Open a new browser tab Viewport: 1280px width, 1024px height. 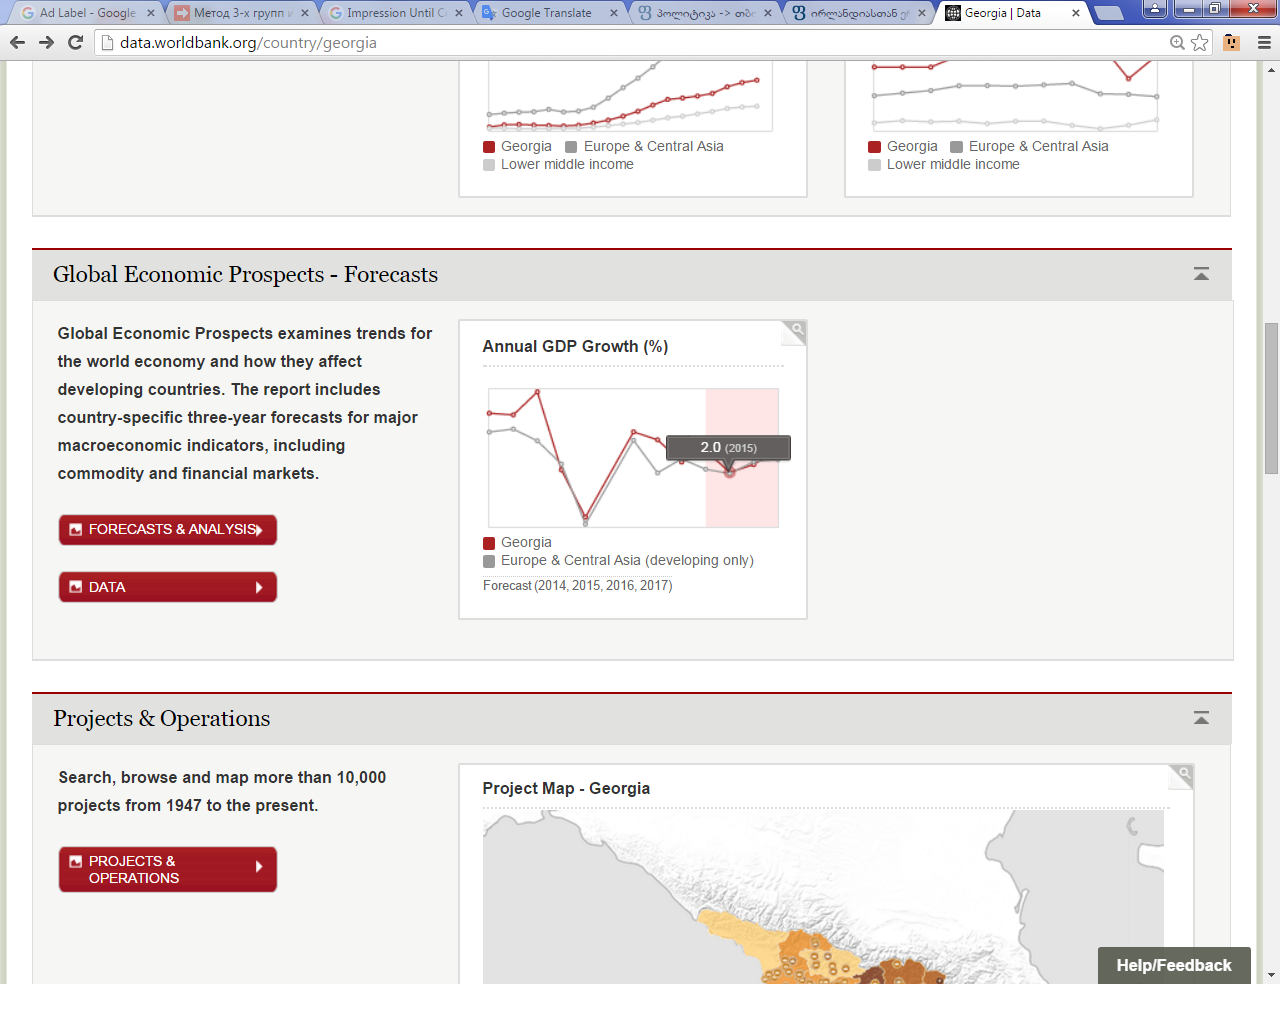click(x=1108, y=13)
